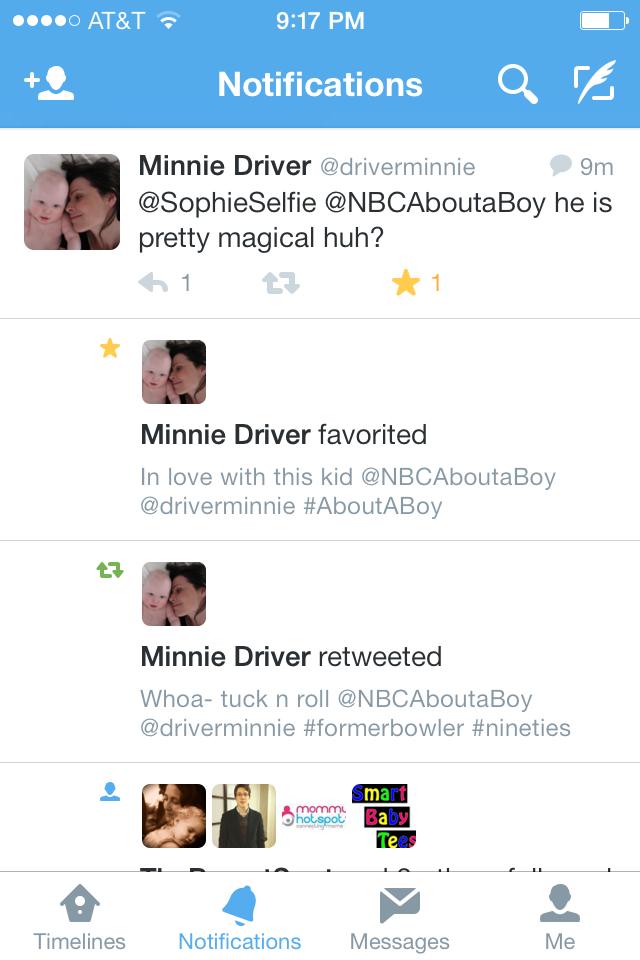
Task: Switch to the Messages tab
Action: (400, 918)
